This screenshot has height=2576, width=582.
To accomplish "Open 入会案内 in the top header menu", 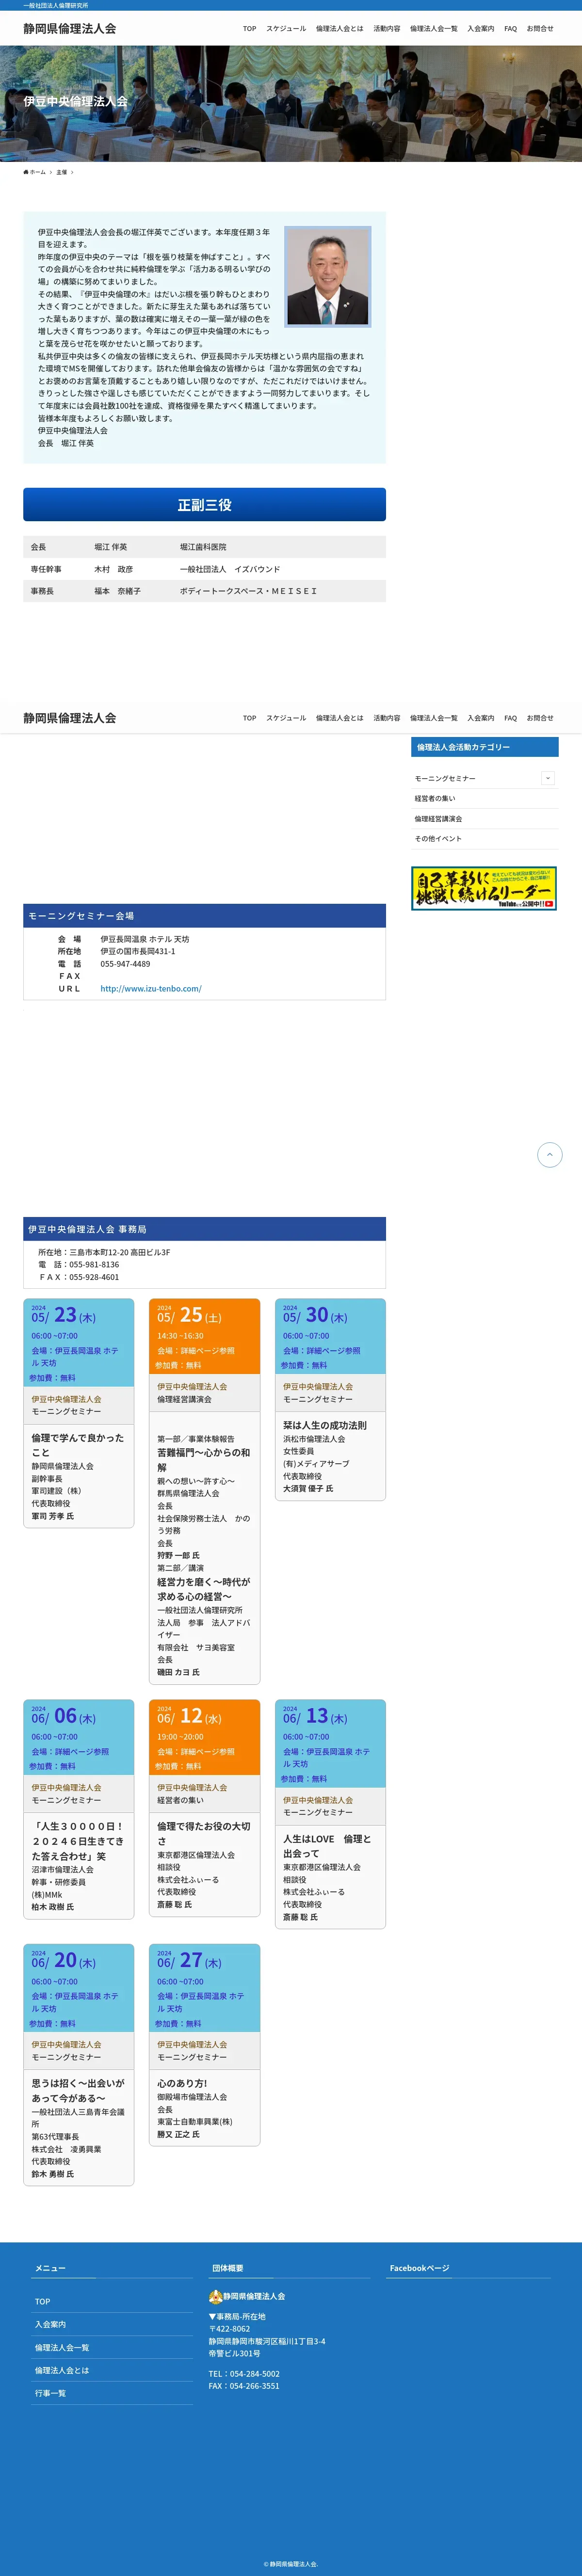I will [481, 29].
